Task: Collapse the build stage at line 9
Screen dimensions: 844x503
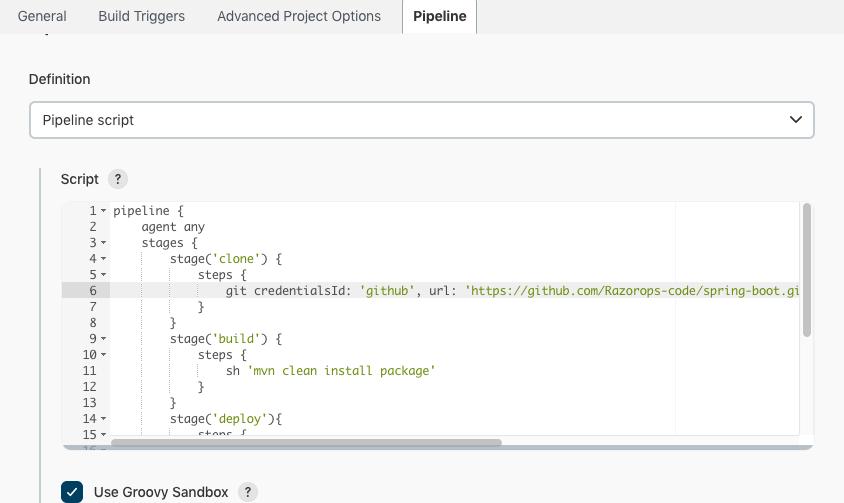Action: [x=104, y=339]
